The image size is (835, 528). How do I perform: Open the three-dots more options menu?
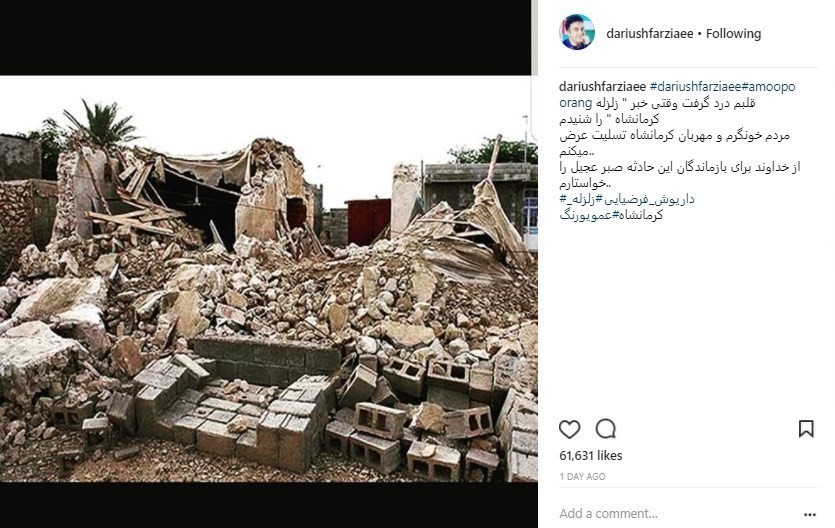[x=809, y=515]
